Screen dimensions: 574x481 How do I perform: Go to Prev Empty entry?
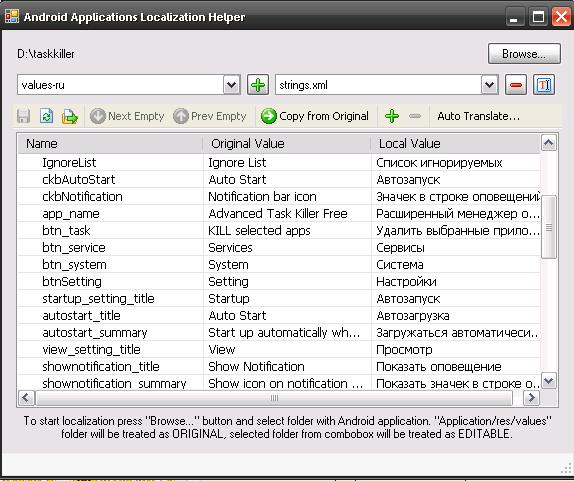(210, 116)
